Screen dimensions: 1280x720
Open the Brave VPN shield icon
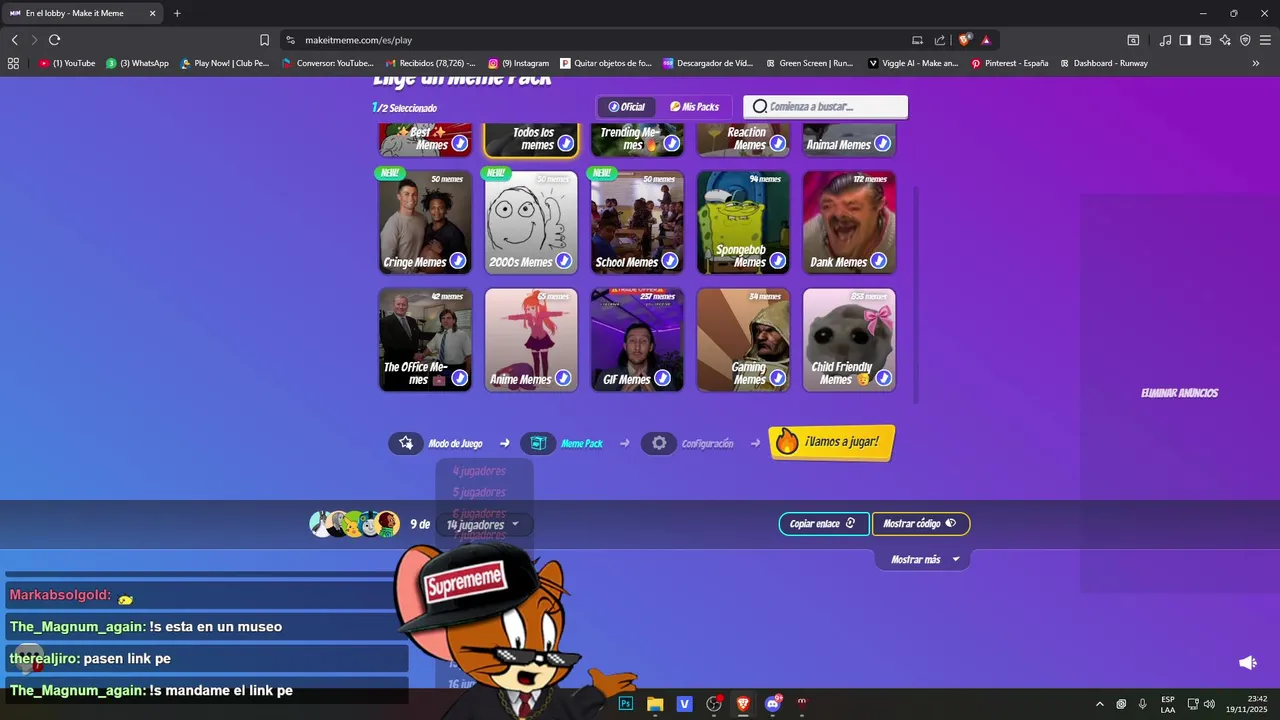(x=1245, y=40)
